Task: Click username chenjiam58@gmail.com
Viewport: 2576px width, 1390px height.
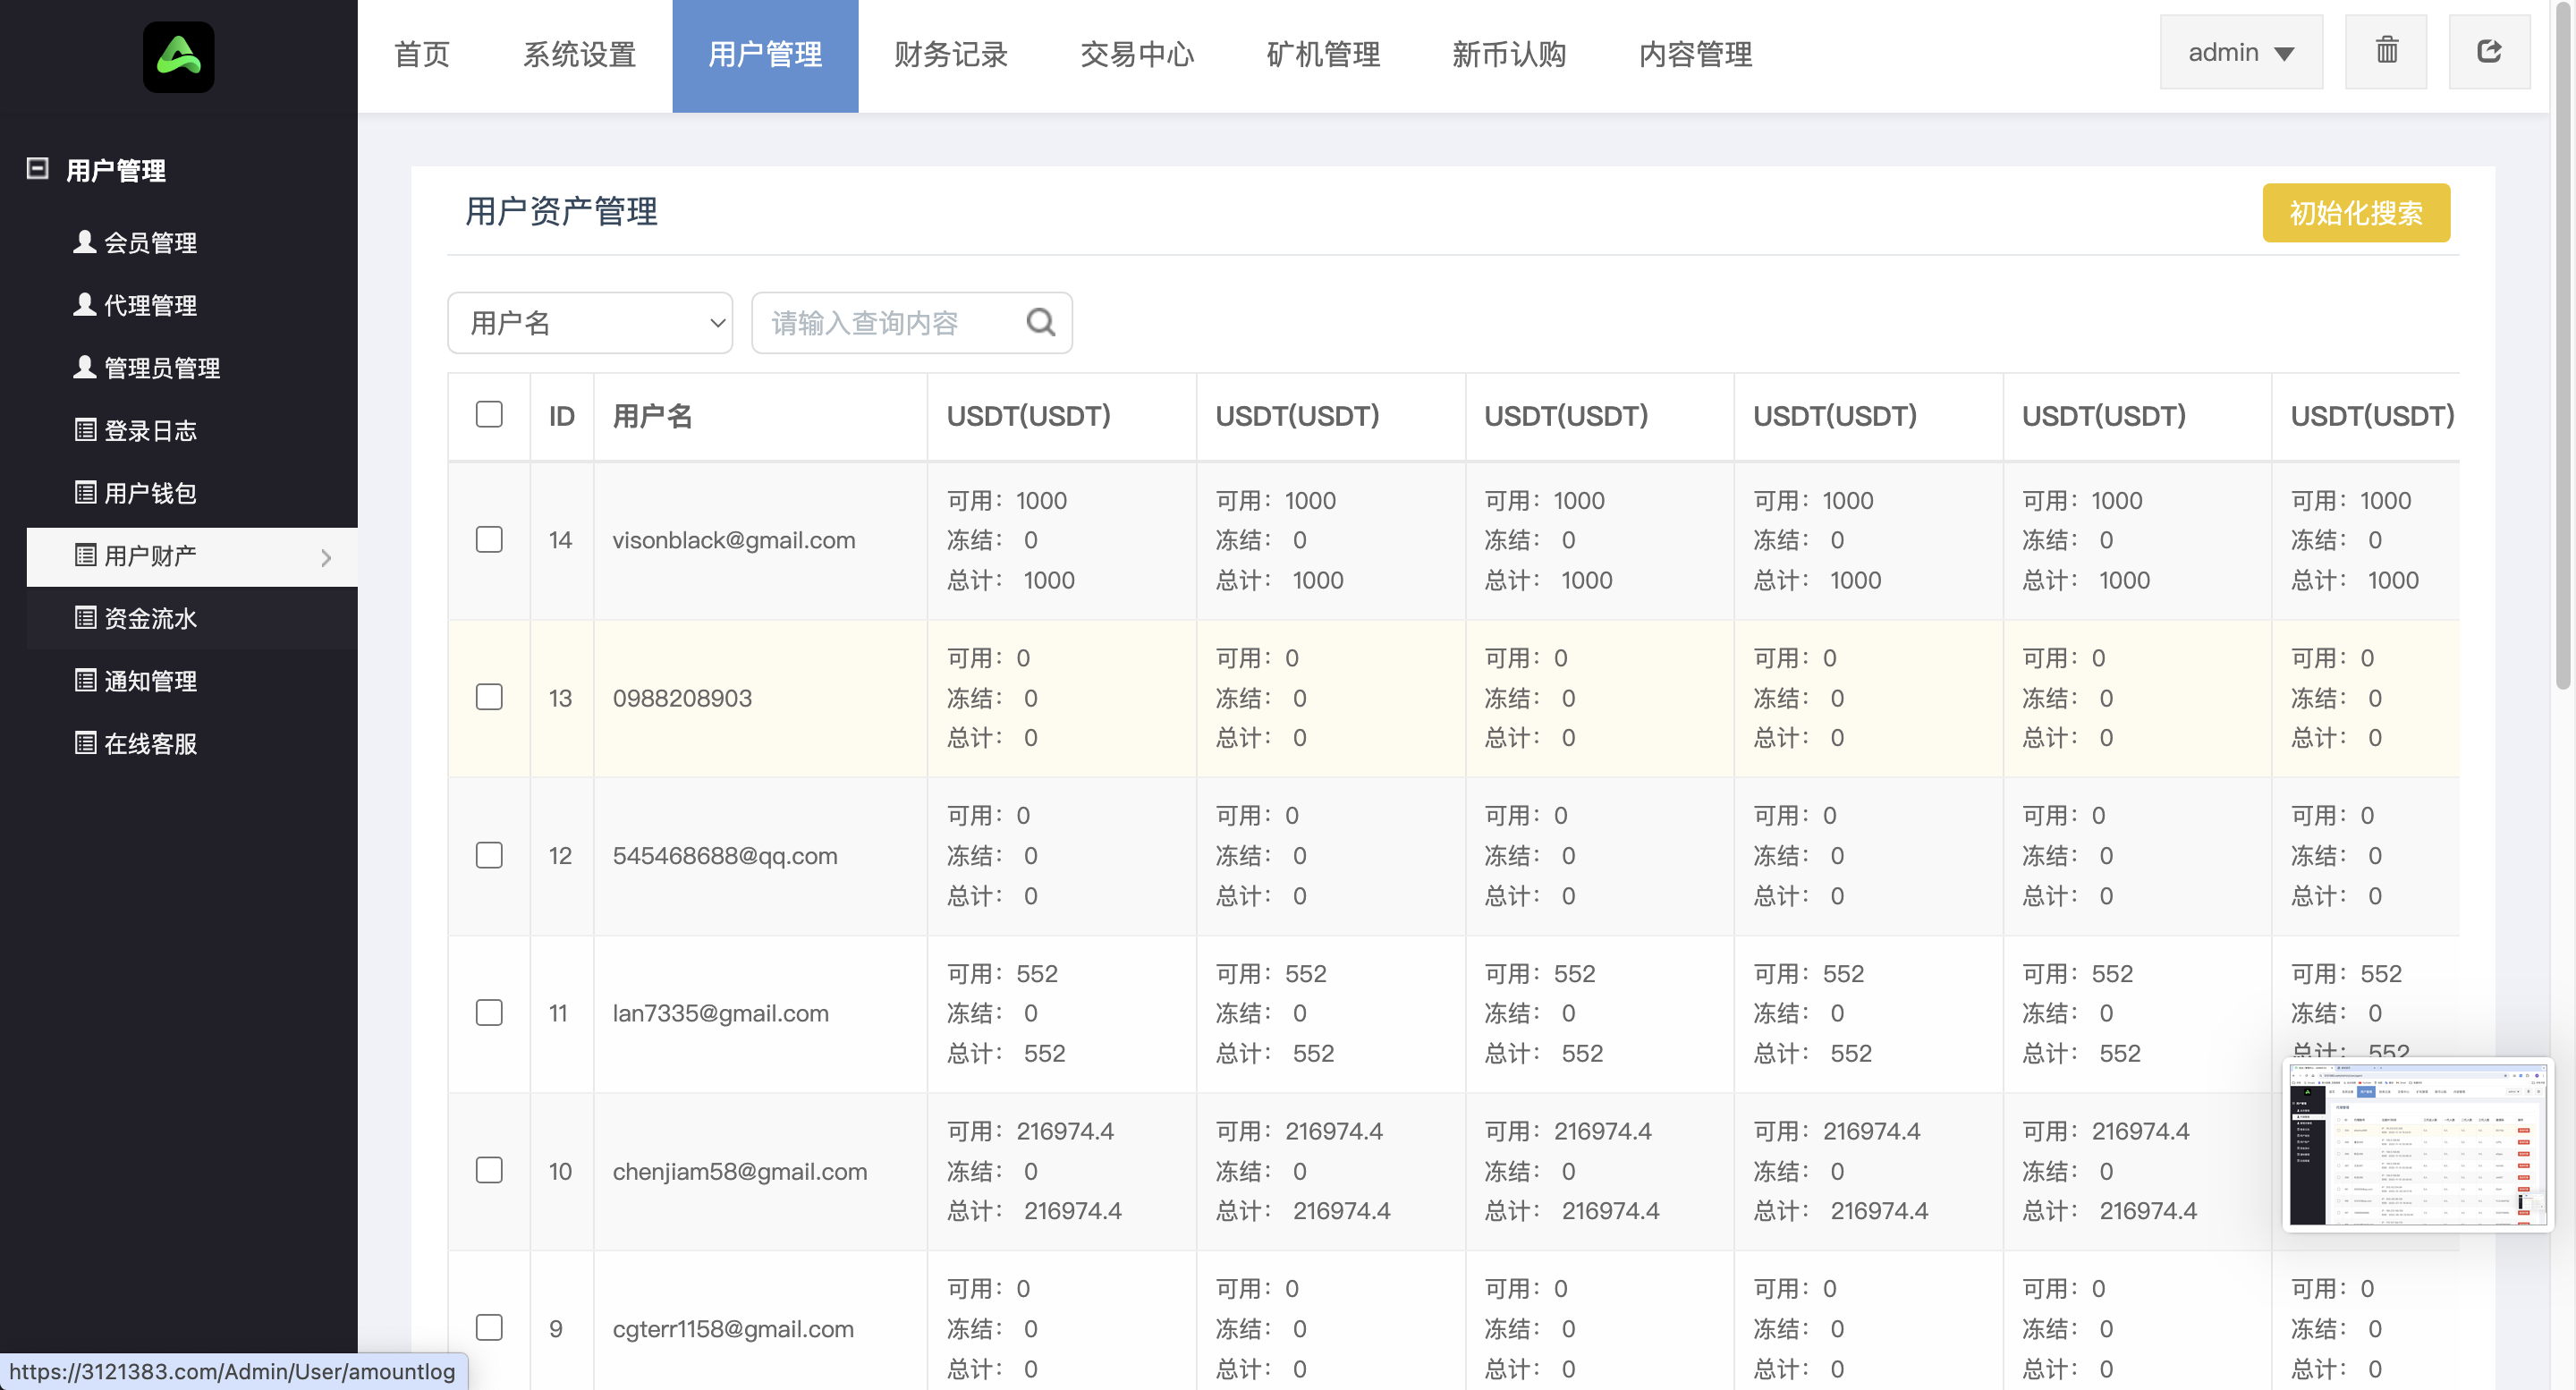Action: [x=740, y=1171]
